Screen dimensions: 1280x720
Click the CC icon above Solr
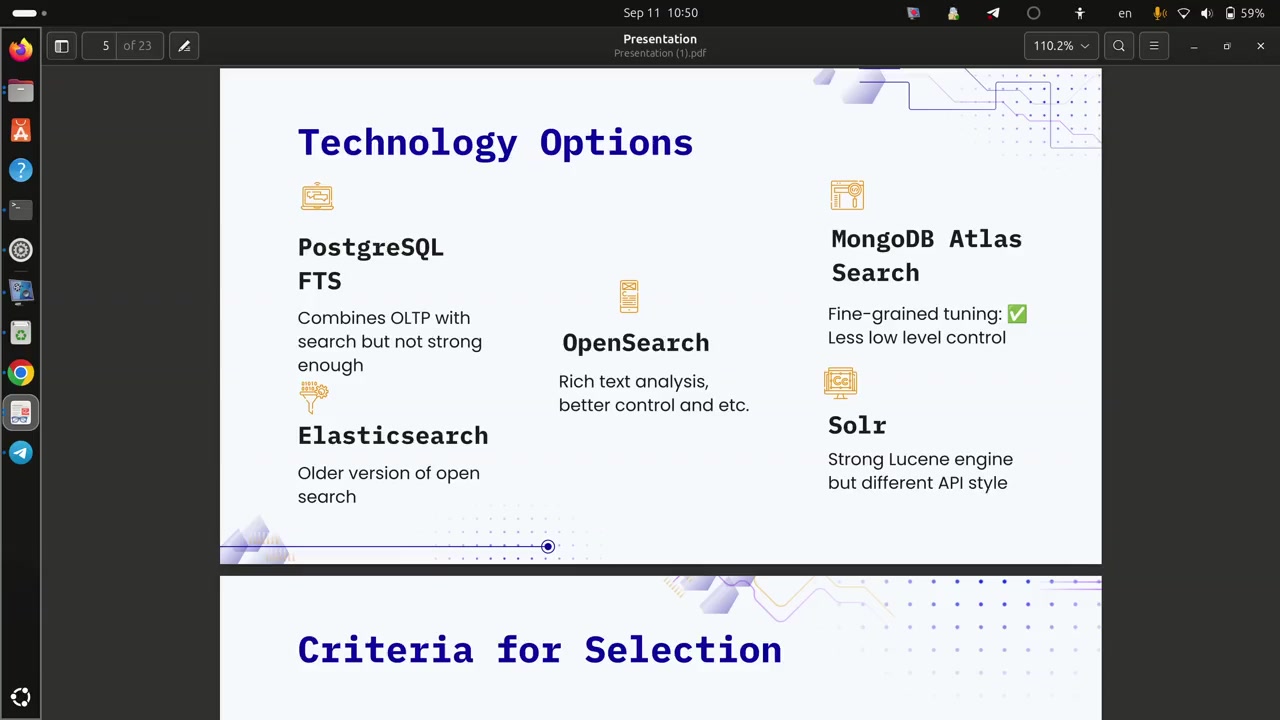coord(841,382)
